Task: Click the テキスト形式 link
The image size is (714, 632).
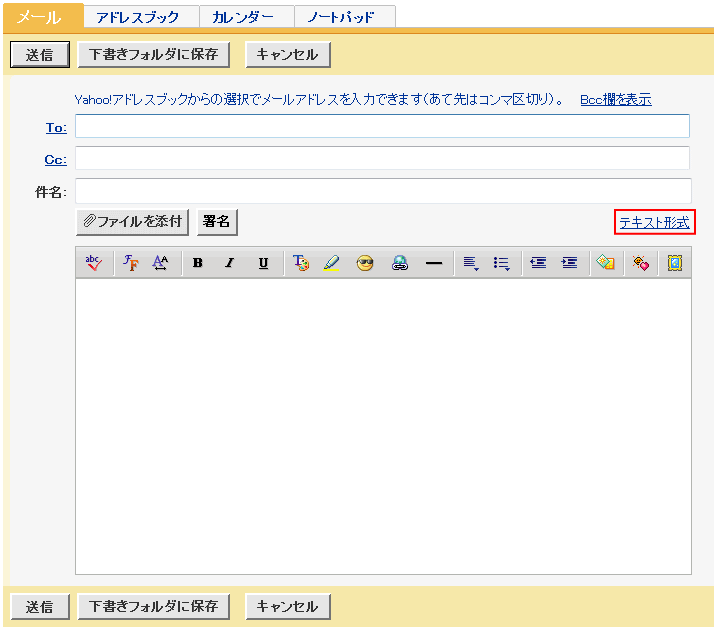Action: point(654,222)
